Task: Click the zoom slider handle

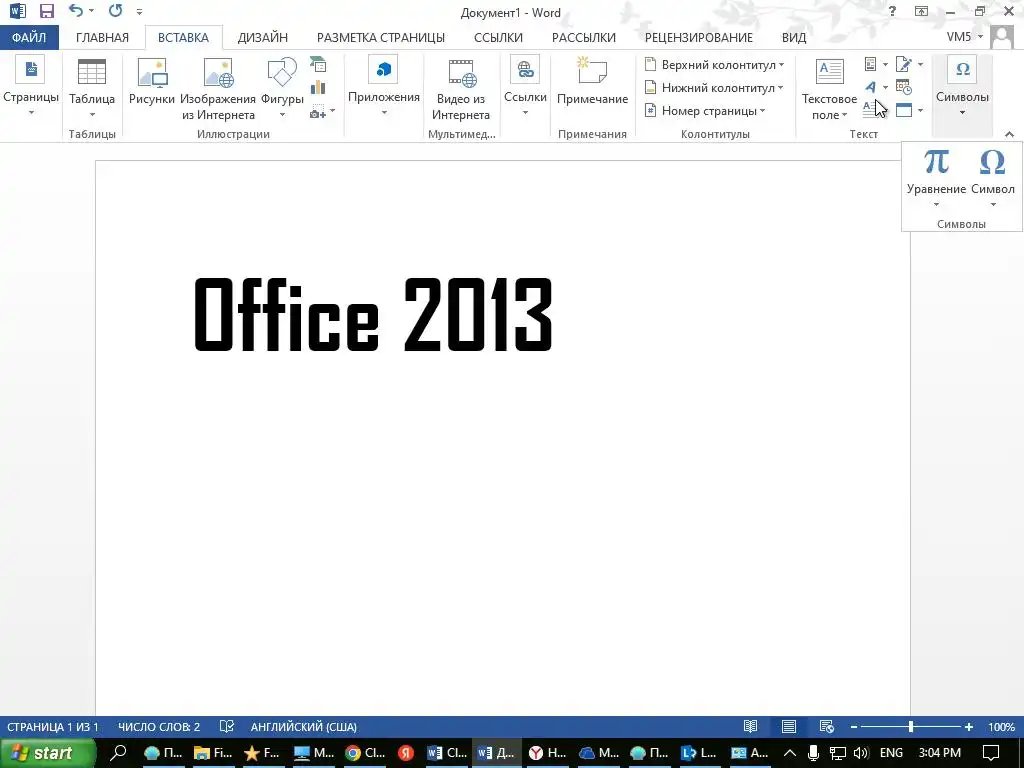Action: (910, 727)
